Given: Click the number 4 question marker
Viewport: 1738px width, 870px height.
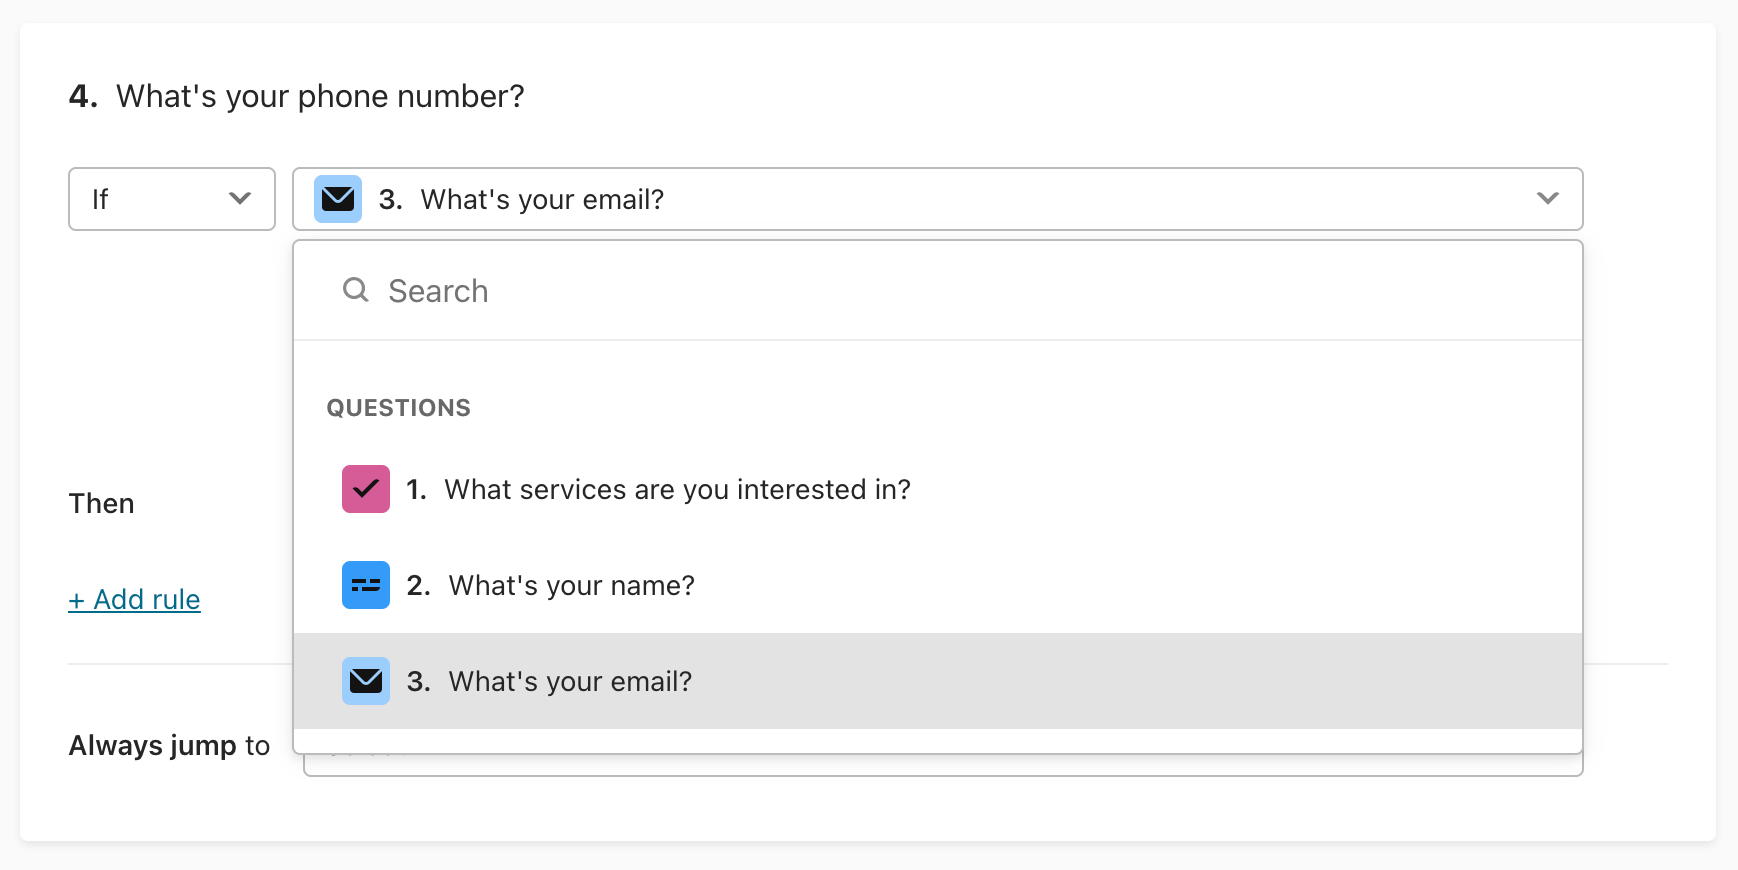Looking at the screenshot, I should click(83, 96).
